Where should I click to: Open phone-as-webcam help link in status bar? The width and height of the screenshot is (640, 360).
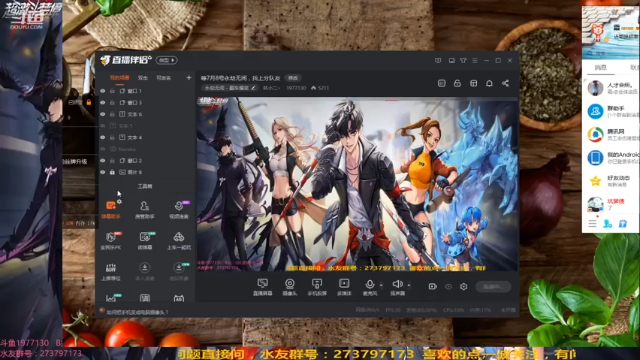[137, 312]
